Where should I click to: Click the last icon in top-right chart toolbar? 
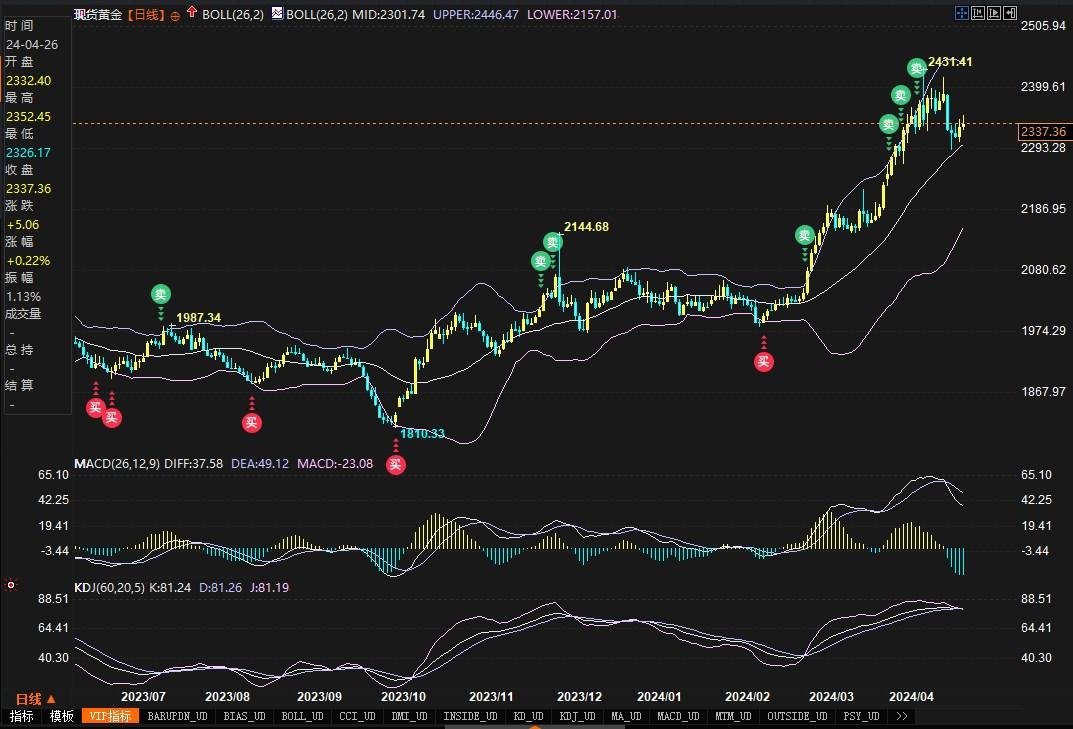click(1010, 13)
